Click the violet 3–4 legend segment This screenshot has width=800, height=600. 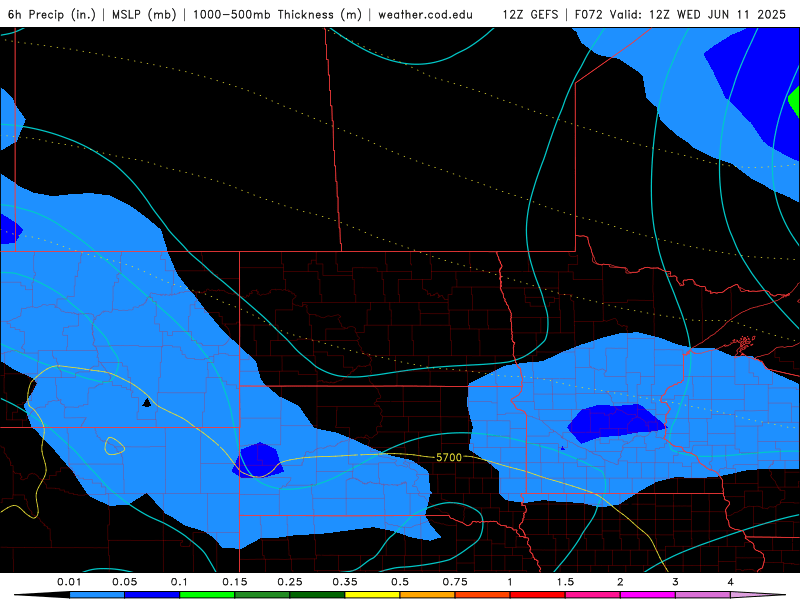coord(703,595)
